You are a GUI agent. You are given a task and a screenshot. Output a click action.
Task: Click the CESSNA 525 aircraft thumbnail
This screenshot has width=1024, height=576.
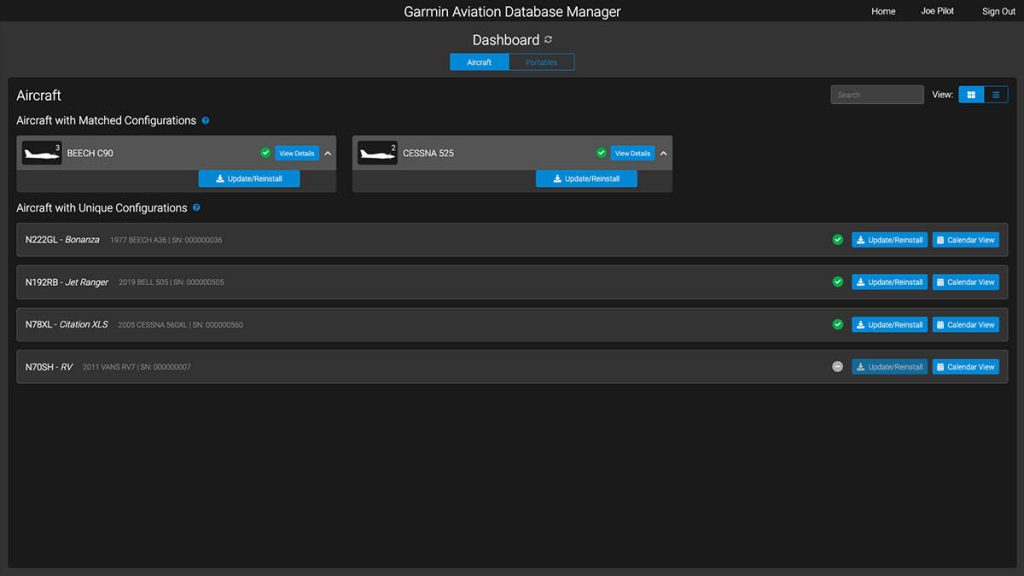point(377,153)
